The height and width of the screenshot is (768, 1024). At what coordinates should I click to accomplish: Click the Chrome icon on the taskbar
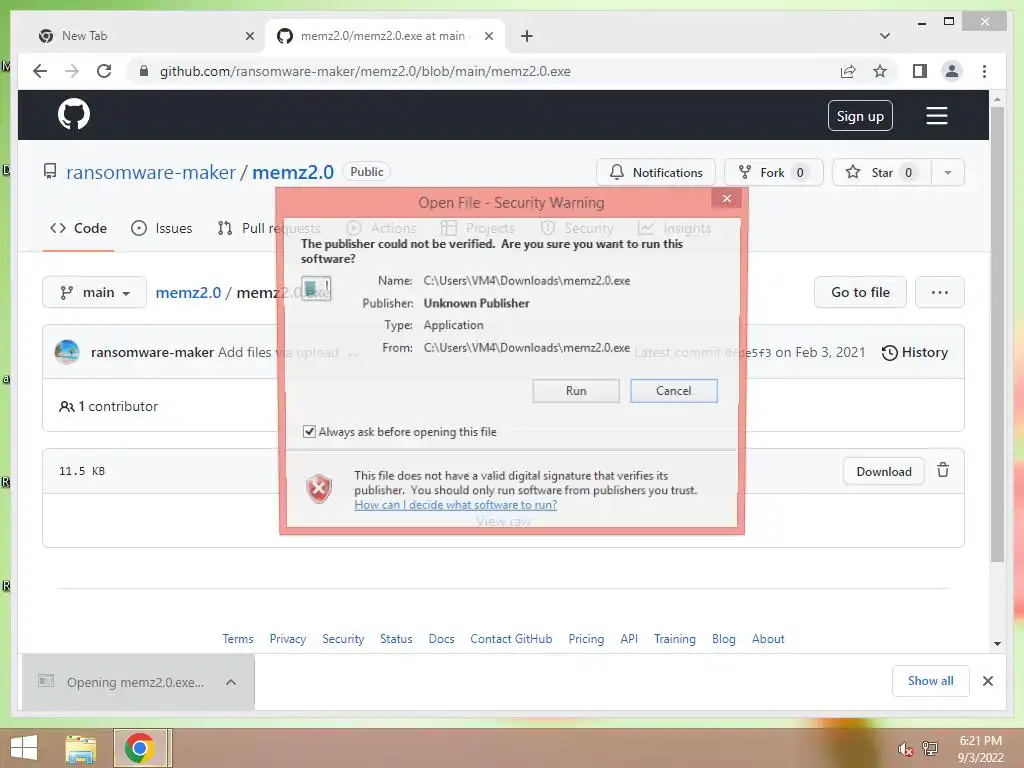coord(140,748)
